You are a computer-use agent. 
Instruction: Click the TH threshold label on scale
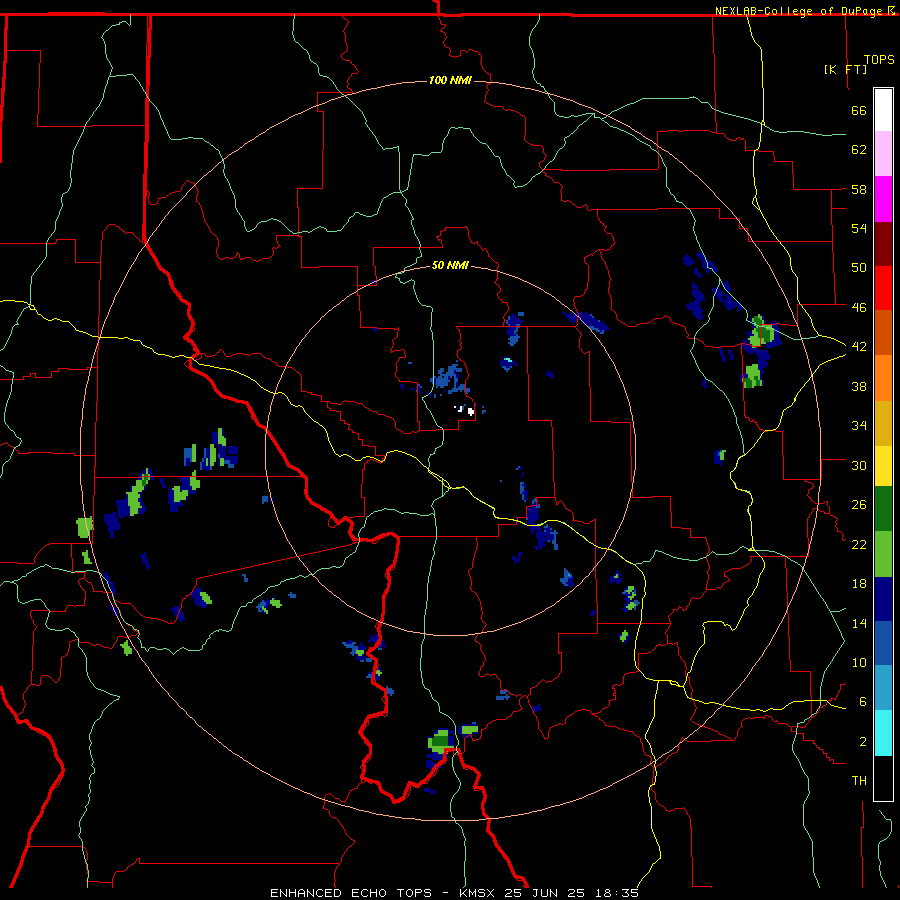[859, 781]
